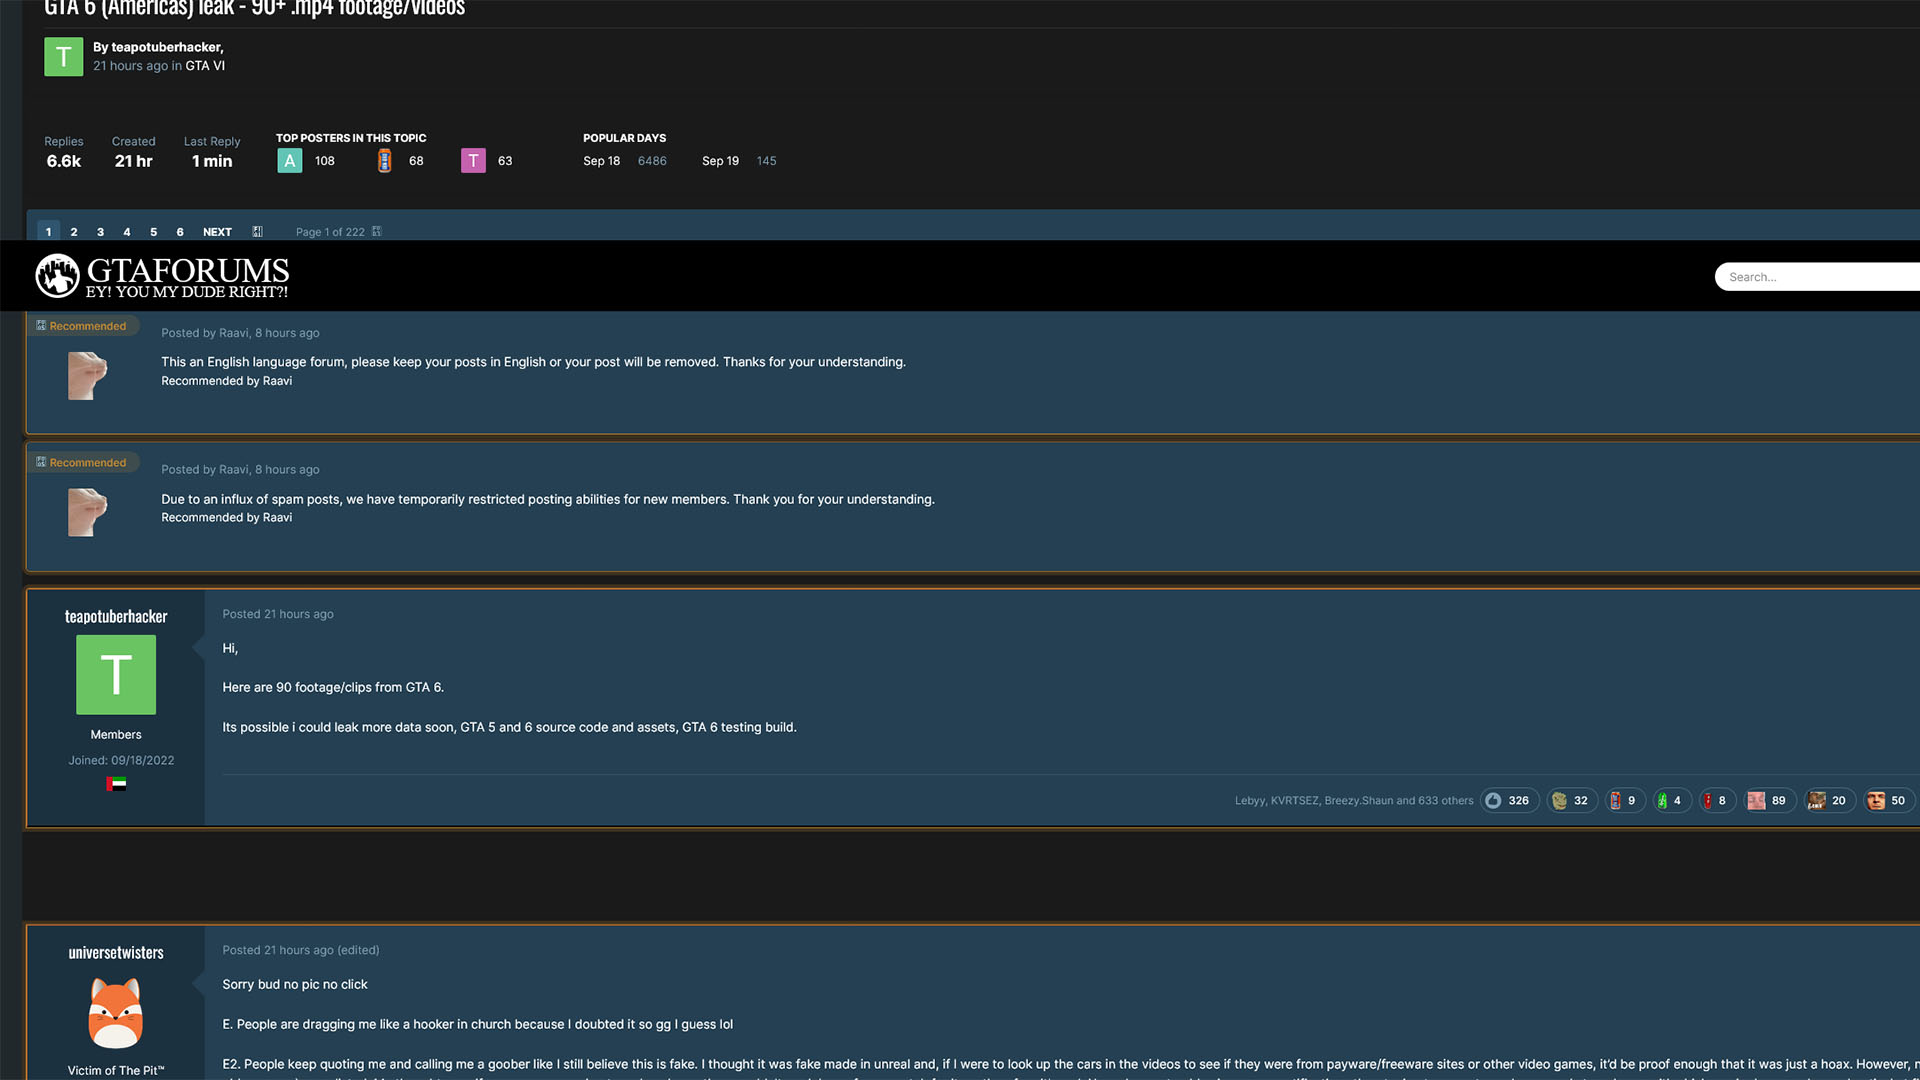This screenshot has height=1080, width=1920.
Task: Click the NEXT page button
Action: pyautogui.click(x=217, y=232)
